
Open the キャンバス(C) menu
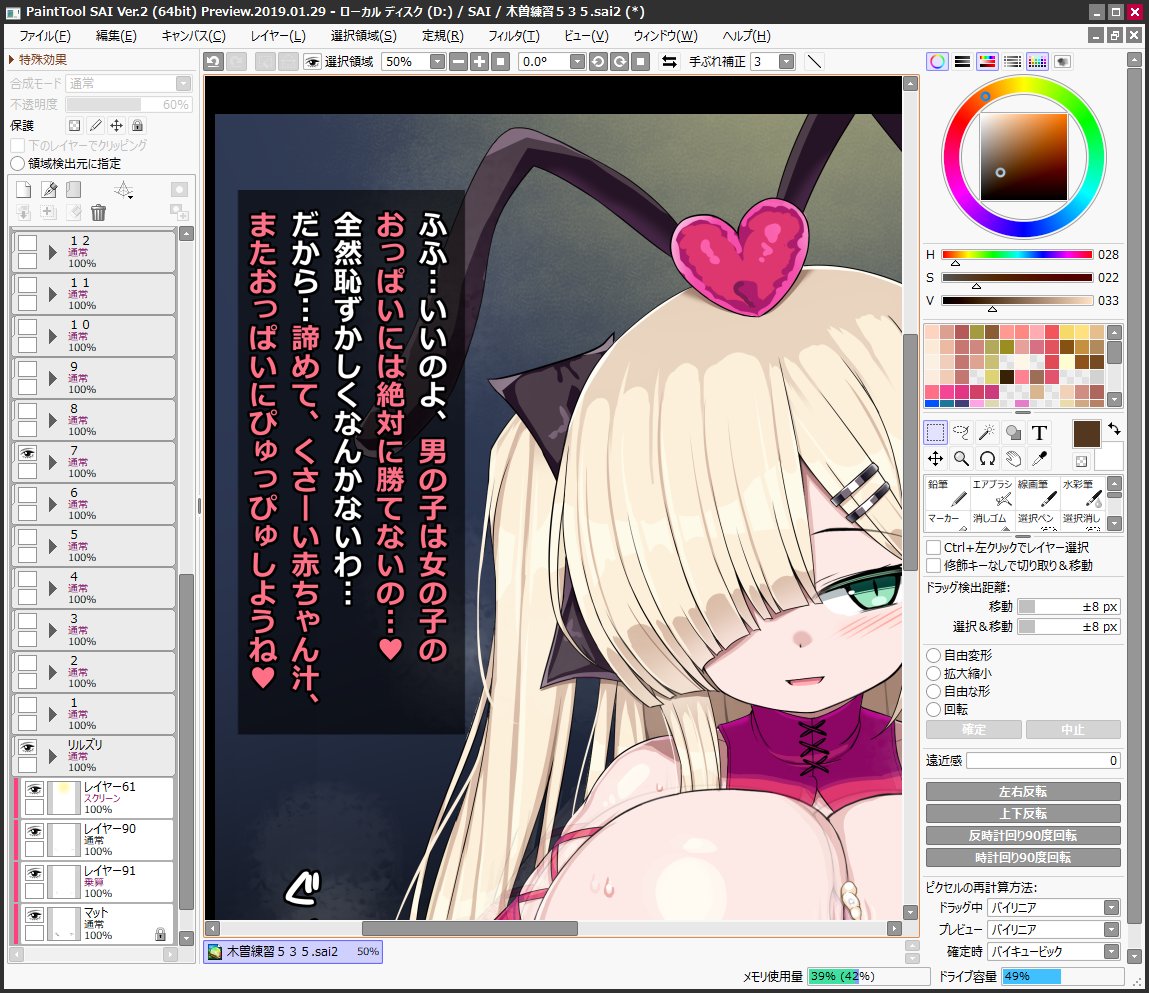(x=193, y=36)
